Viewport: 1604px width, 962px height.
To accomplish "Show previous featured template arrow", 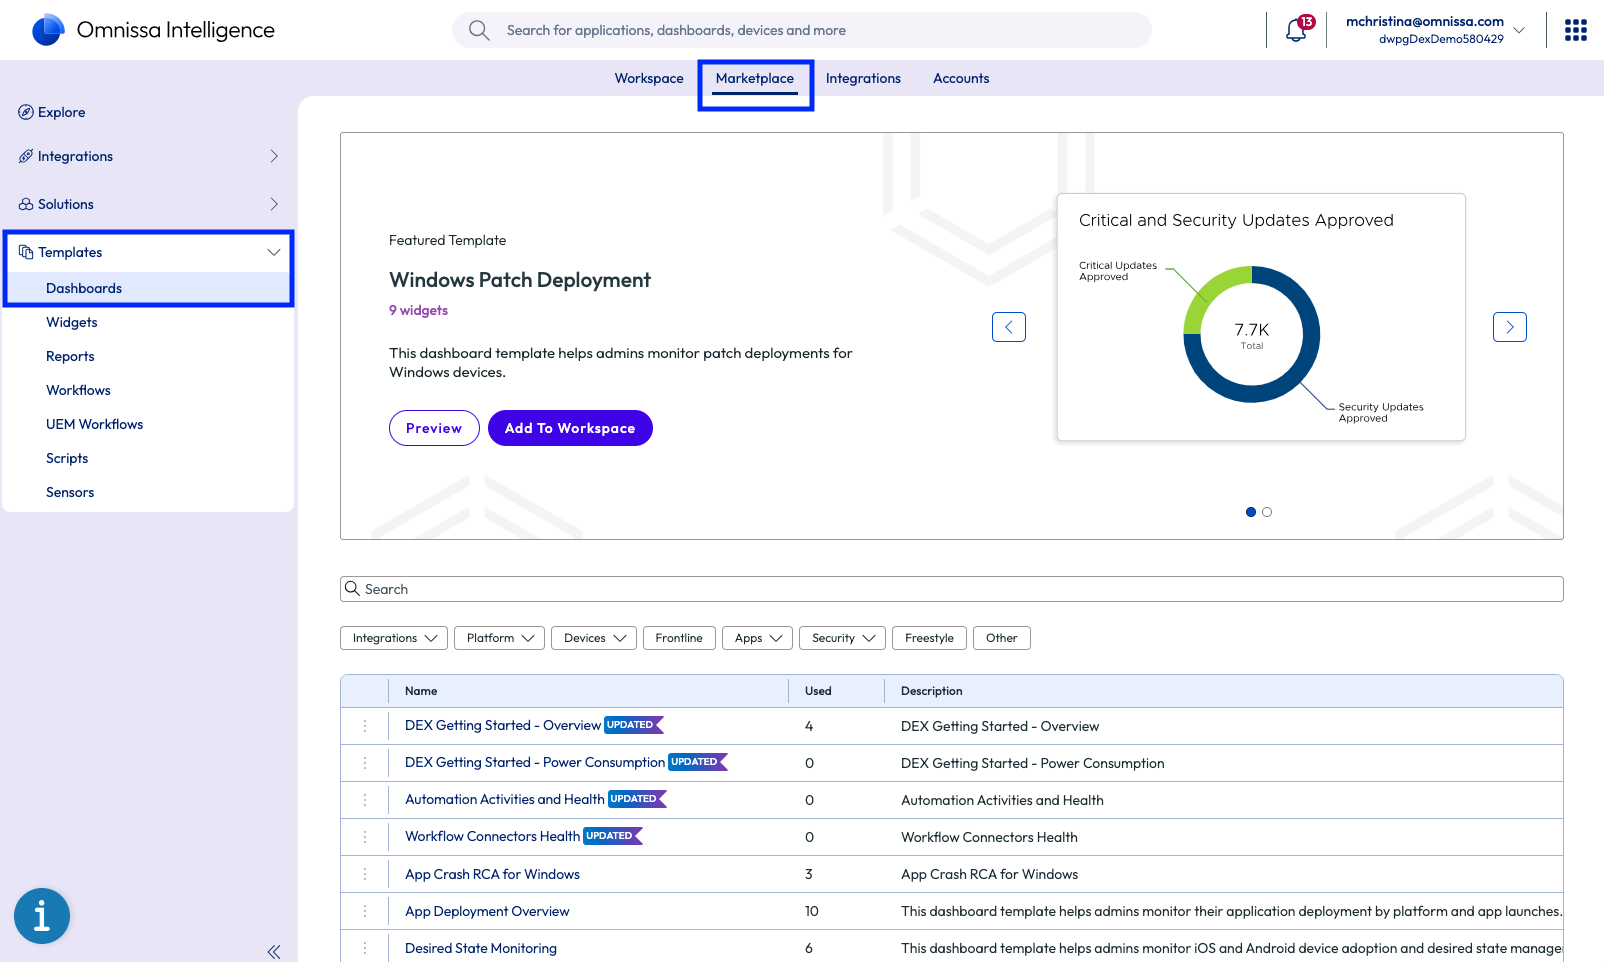I will [x=1008, y=327].
